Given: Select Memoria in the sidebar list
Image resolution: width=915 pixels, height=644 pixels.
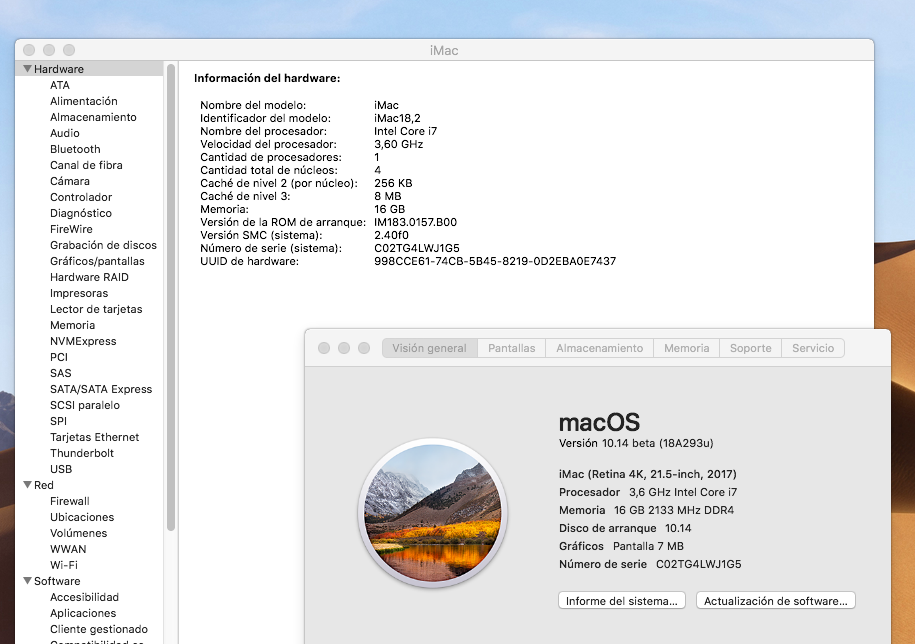Looking at the screenshot, I should 72,325.
